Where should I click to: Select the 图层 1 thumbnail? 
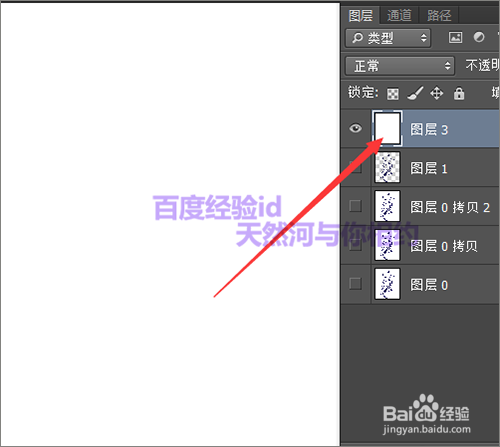(x=387, y=167)
